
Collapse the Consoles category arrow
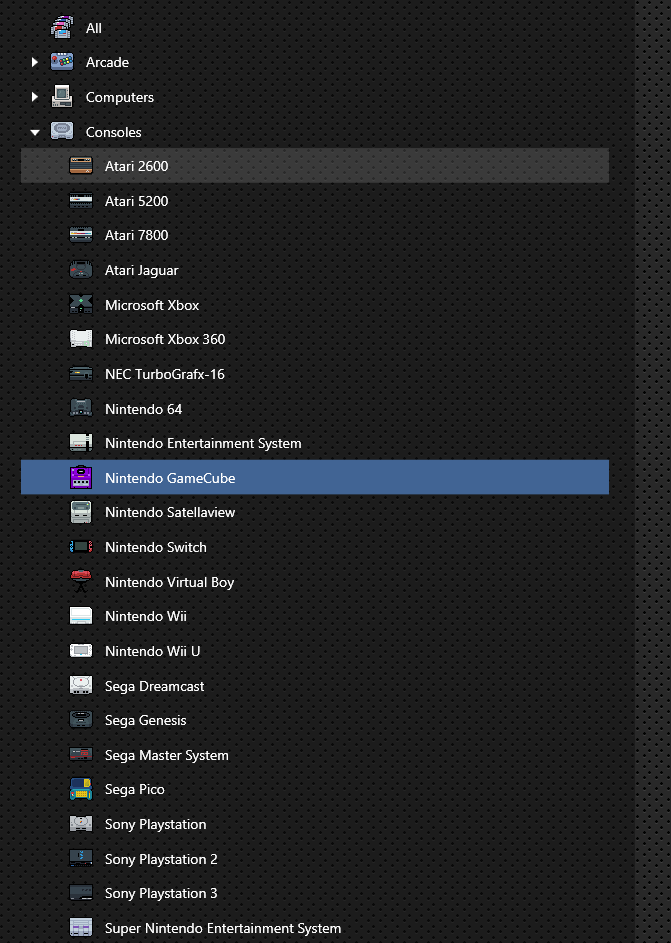[x=35, y=132]
